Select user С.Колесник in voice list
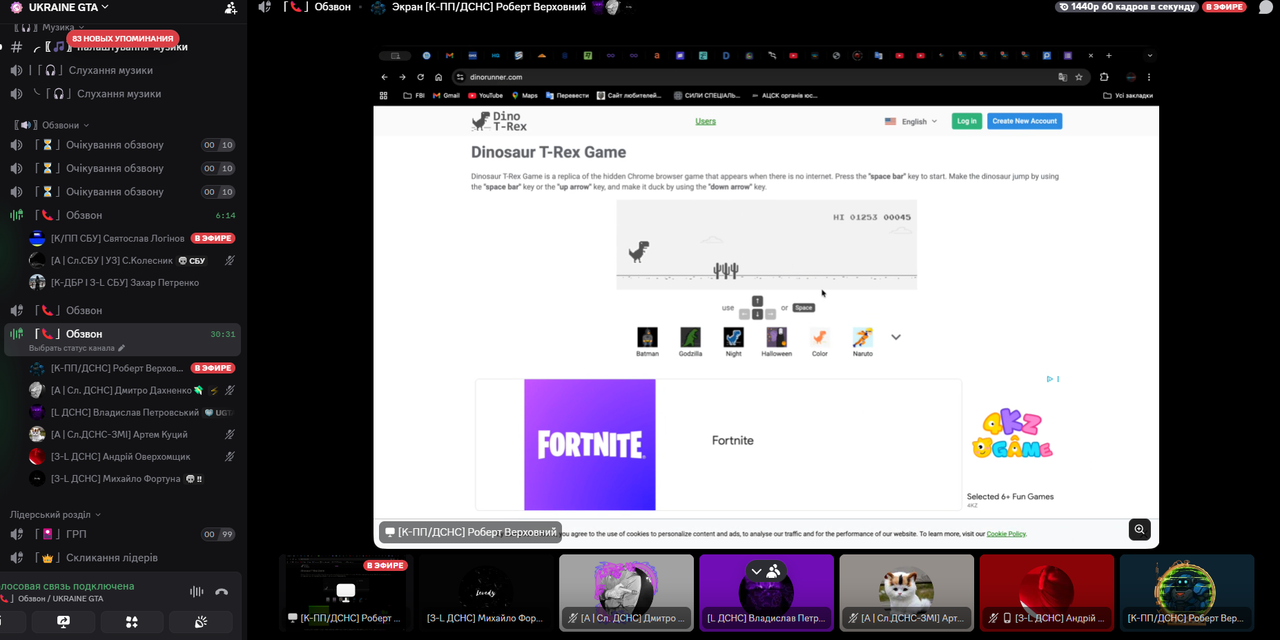This screenshot has height=640, width=1280. coord(112,260)
